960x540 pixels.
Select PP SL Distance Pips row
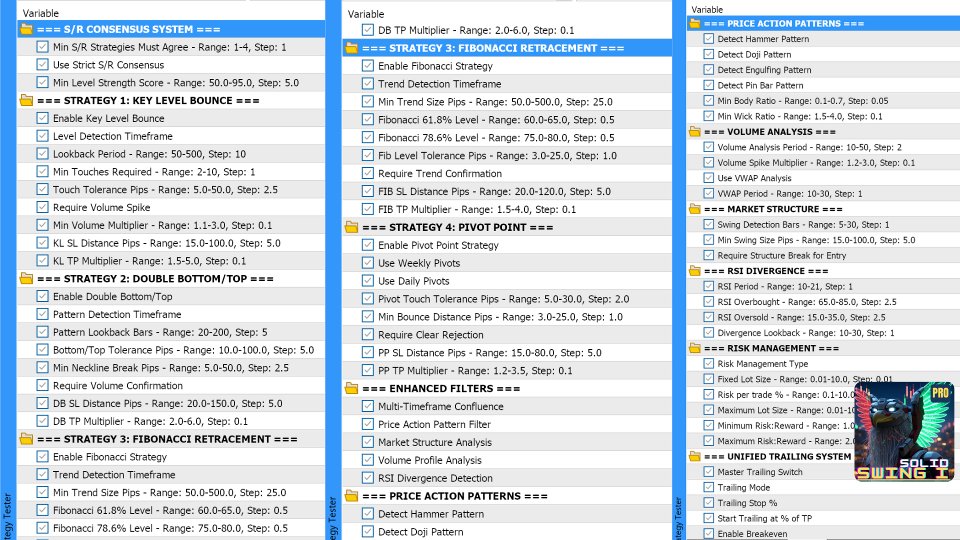507,352
